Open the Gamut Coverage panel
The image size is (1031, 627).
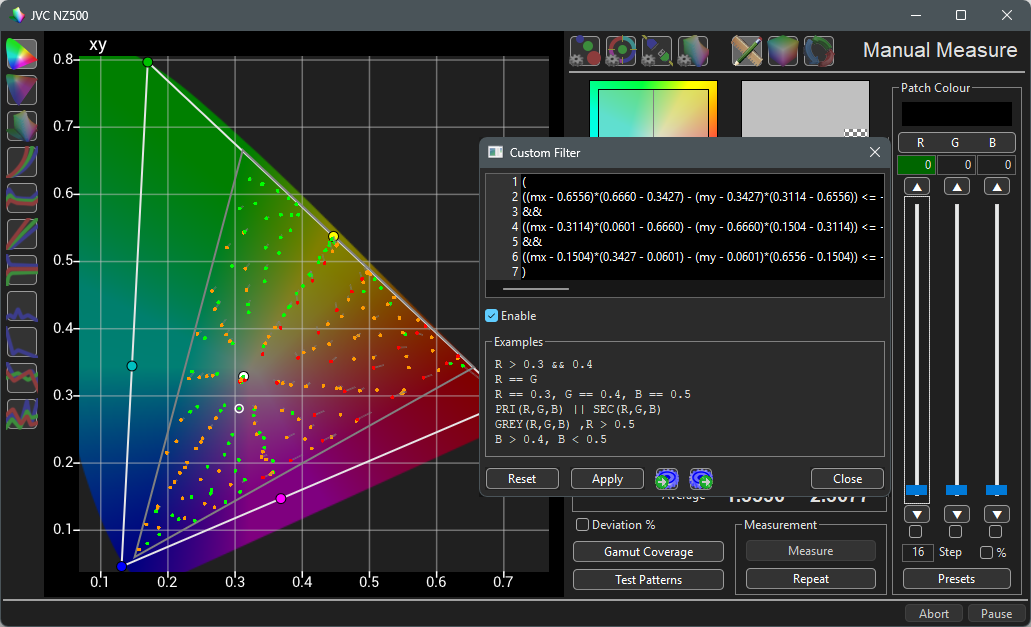tap(648, 552)
